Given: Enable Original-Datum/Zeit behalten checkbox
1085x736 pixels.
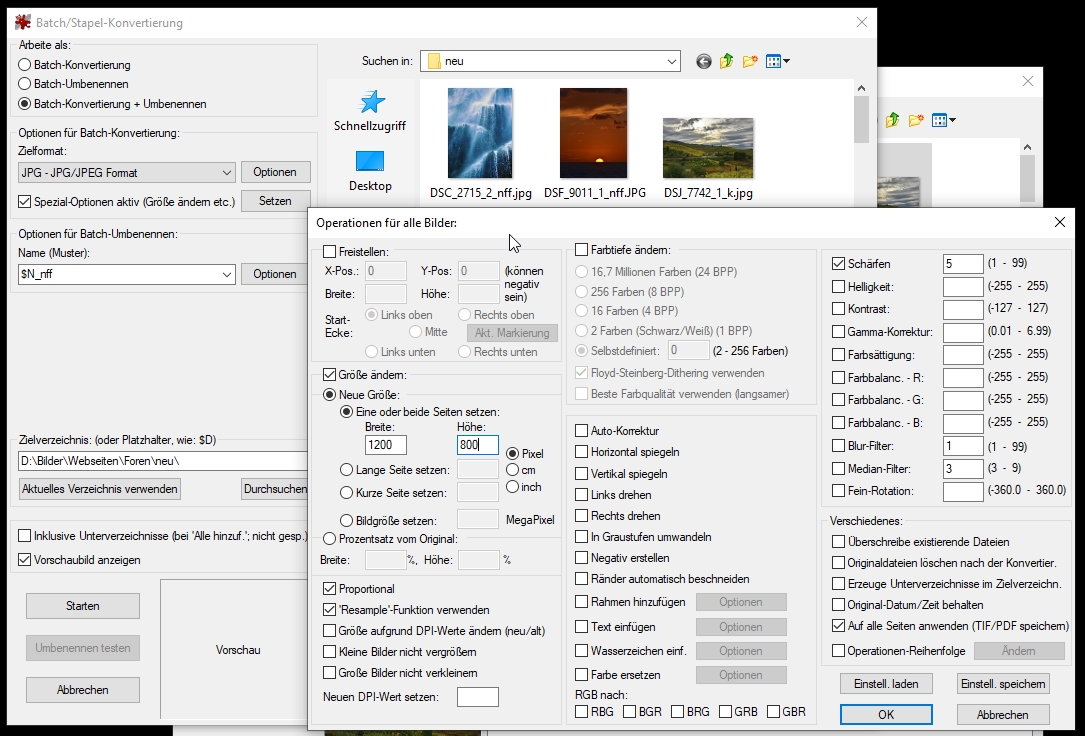Looking at the screenshot, I should [x=839, y=605].
